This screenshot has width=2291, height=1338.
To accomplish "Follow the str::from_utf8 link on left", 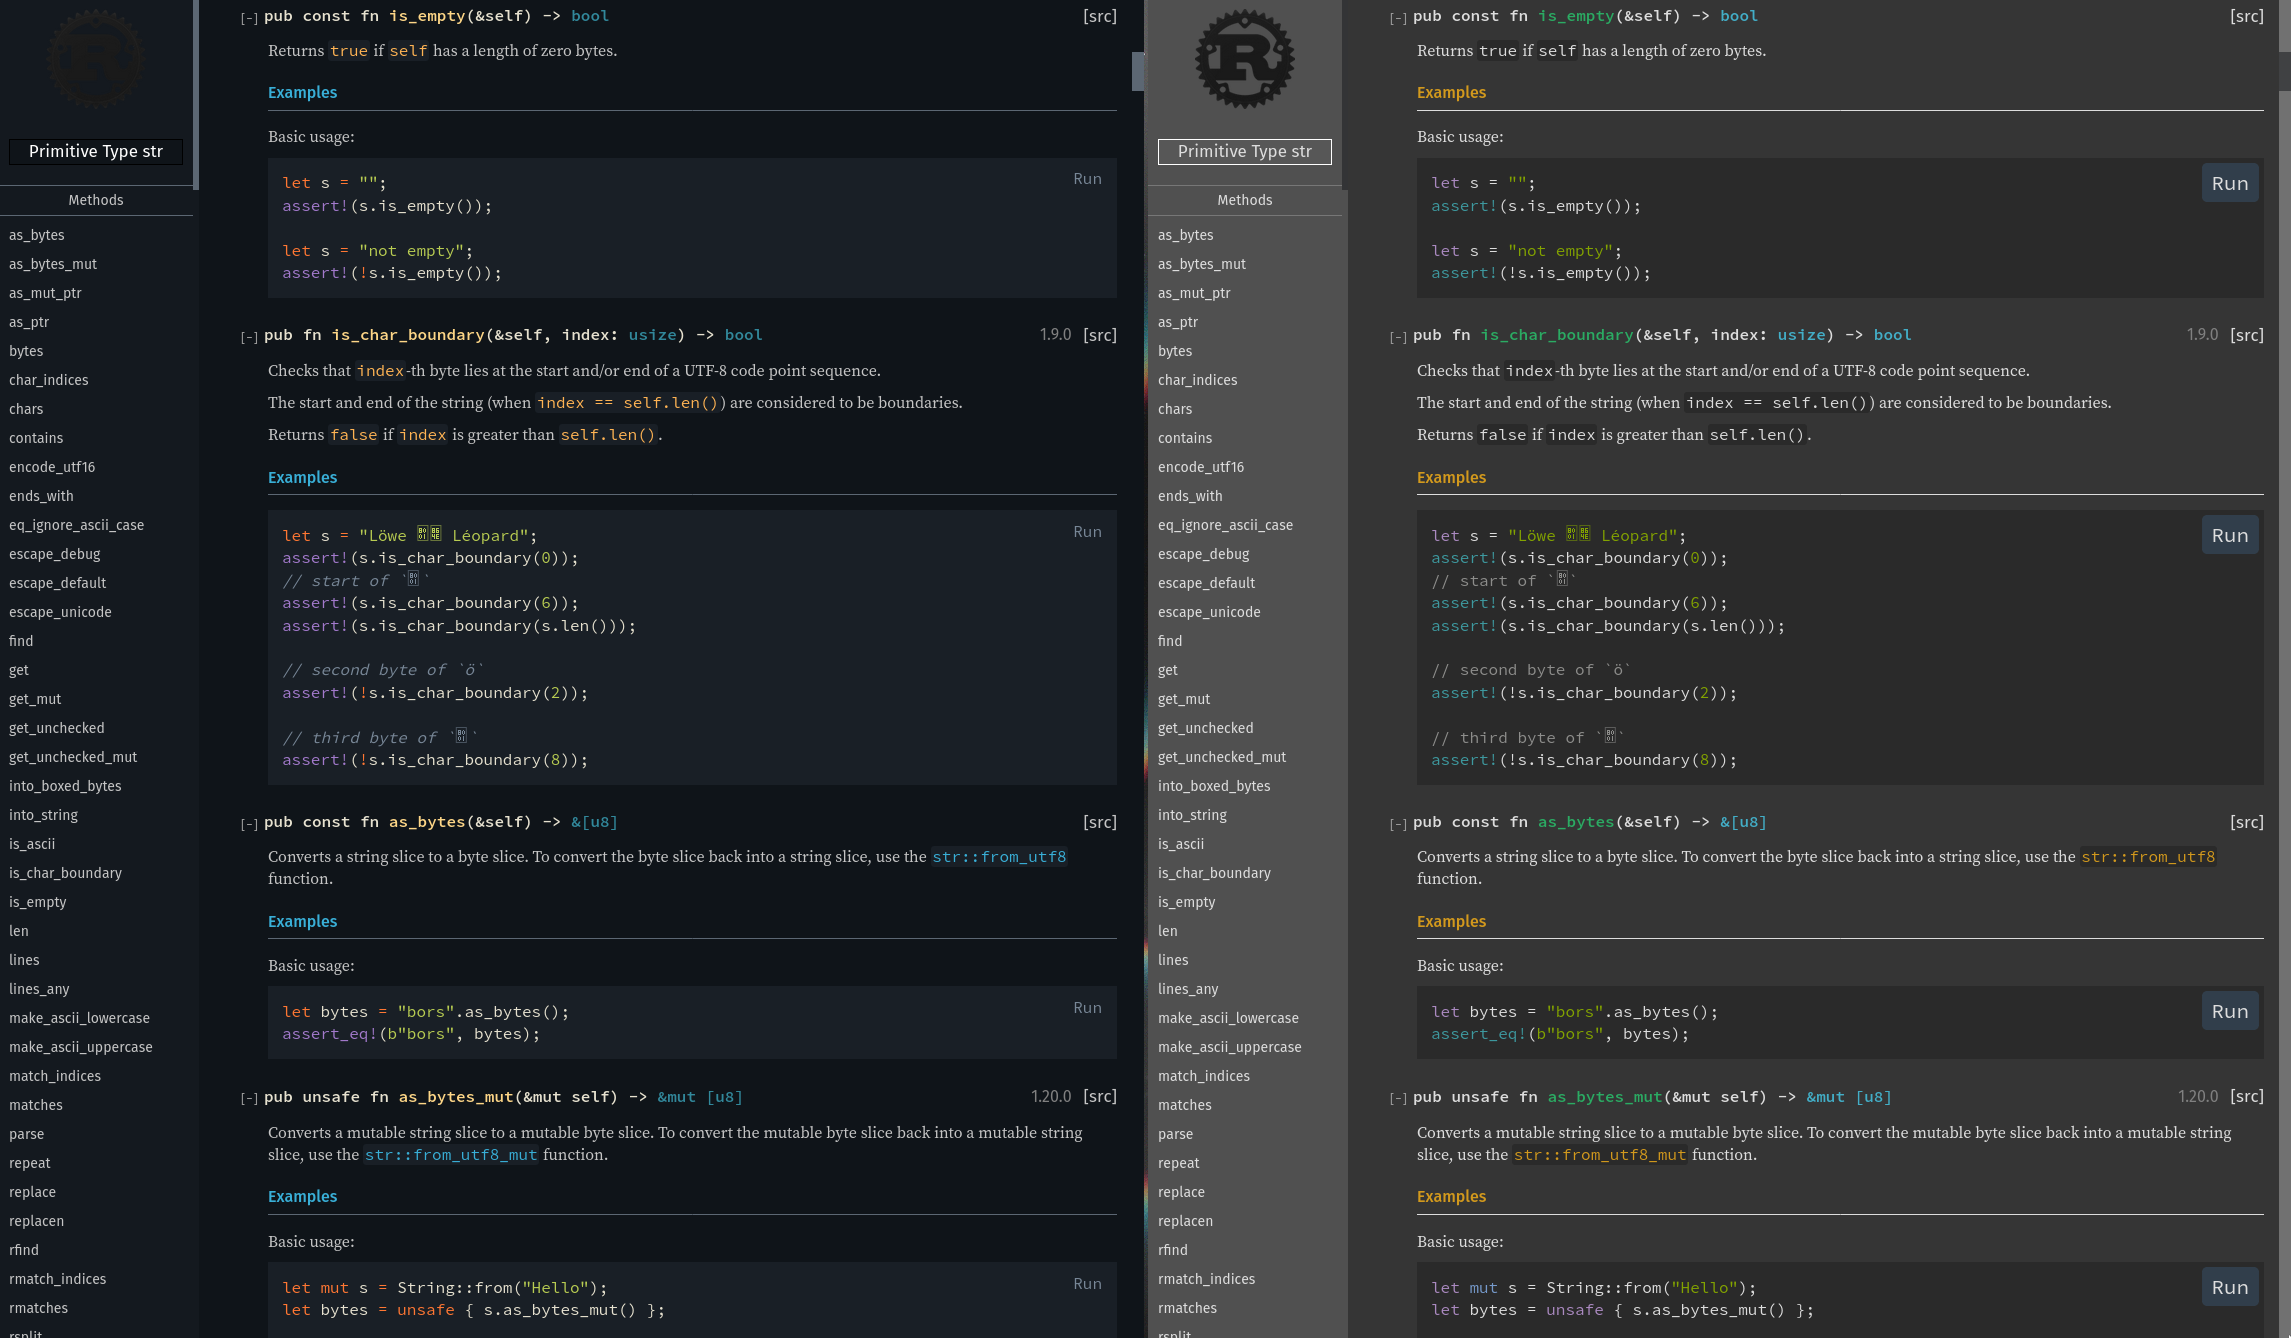I will point(999,856).
